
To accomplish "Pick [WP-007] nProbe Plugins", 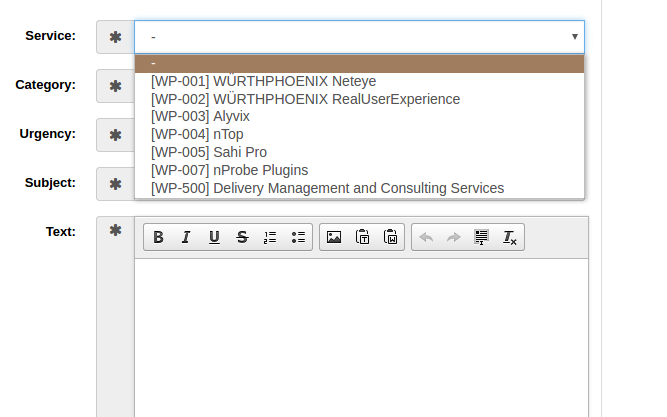I will 359,170.
